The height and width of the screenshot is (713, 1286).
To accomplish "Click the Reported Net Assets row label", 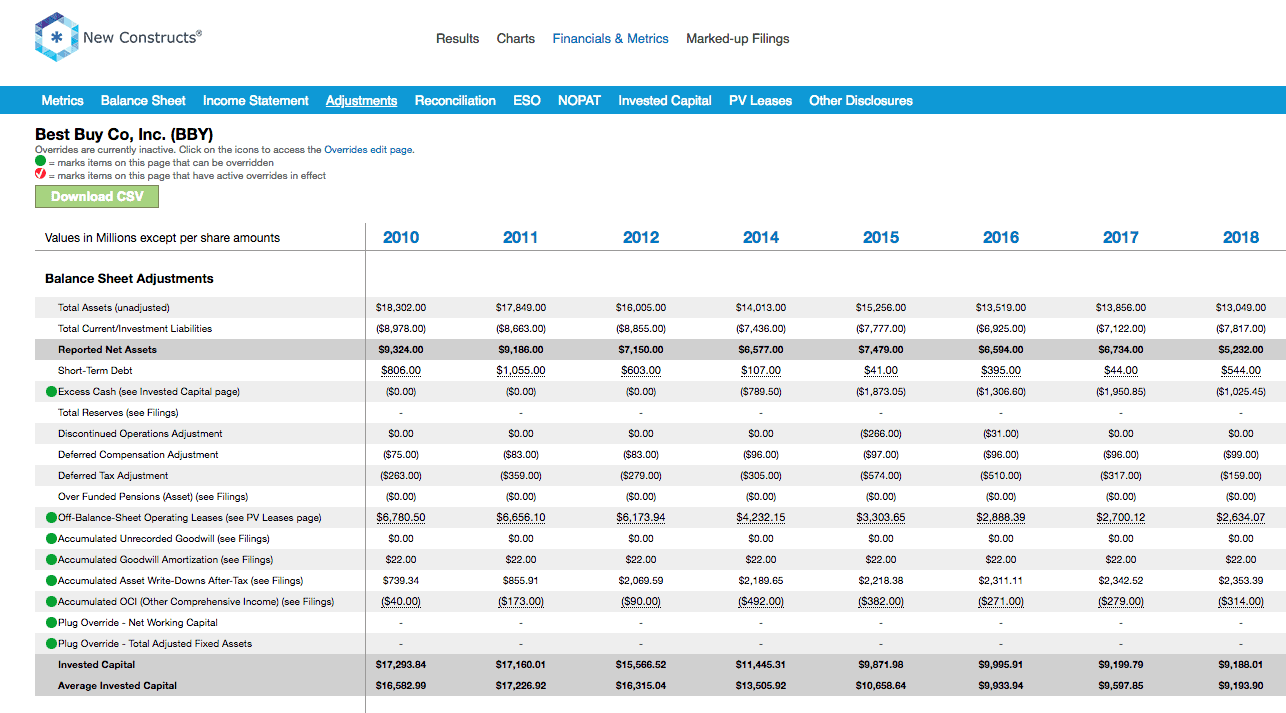I will [x=107, y=350].
